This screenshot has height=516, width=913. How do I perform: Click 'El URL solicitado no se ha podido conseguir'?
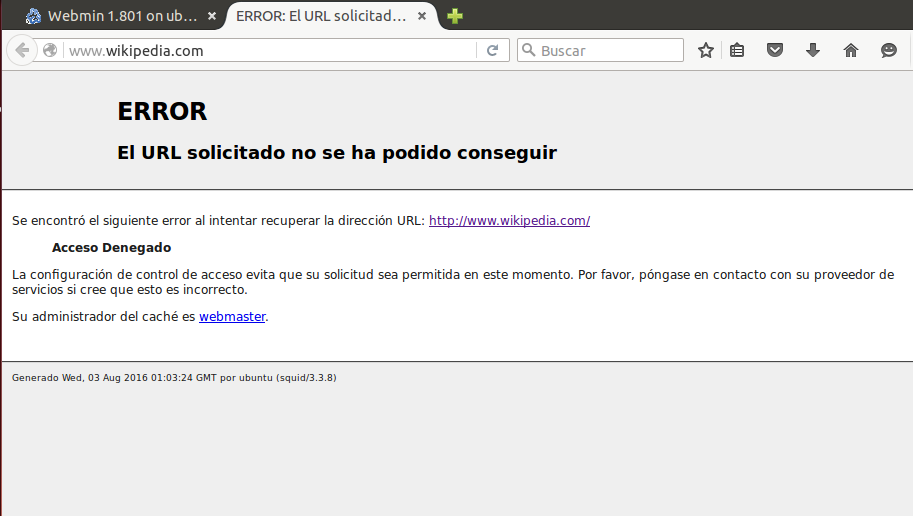[x=337, y=153]
